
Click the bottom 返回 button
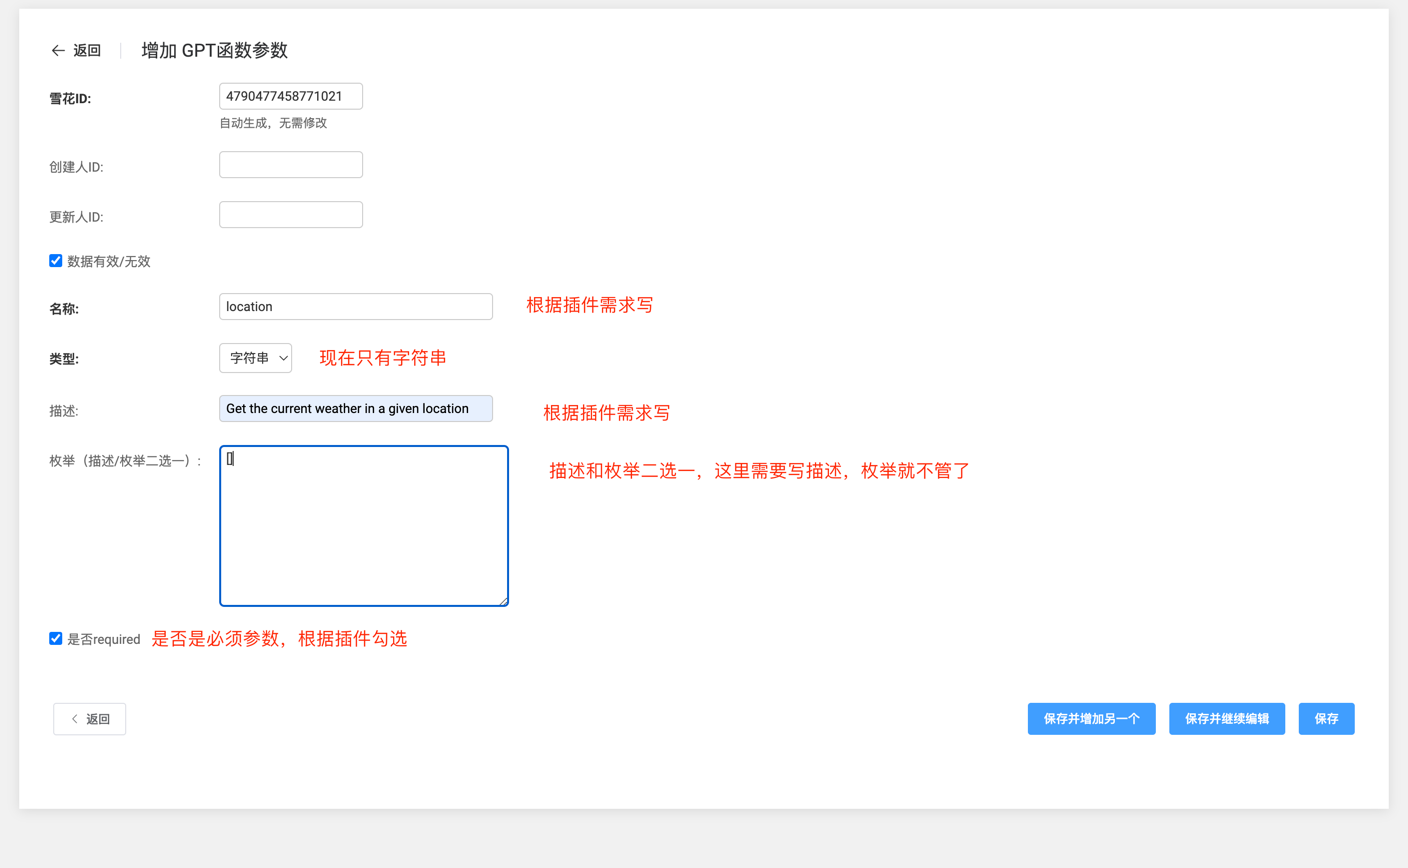tap(90, 719)
